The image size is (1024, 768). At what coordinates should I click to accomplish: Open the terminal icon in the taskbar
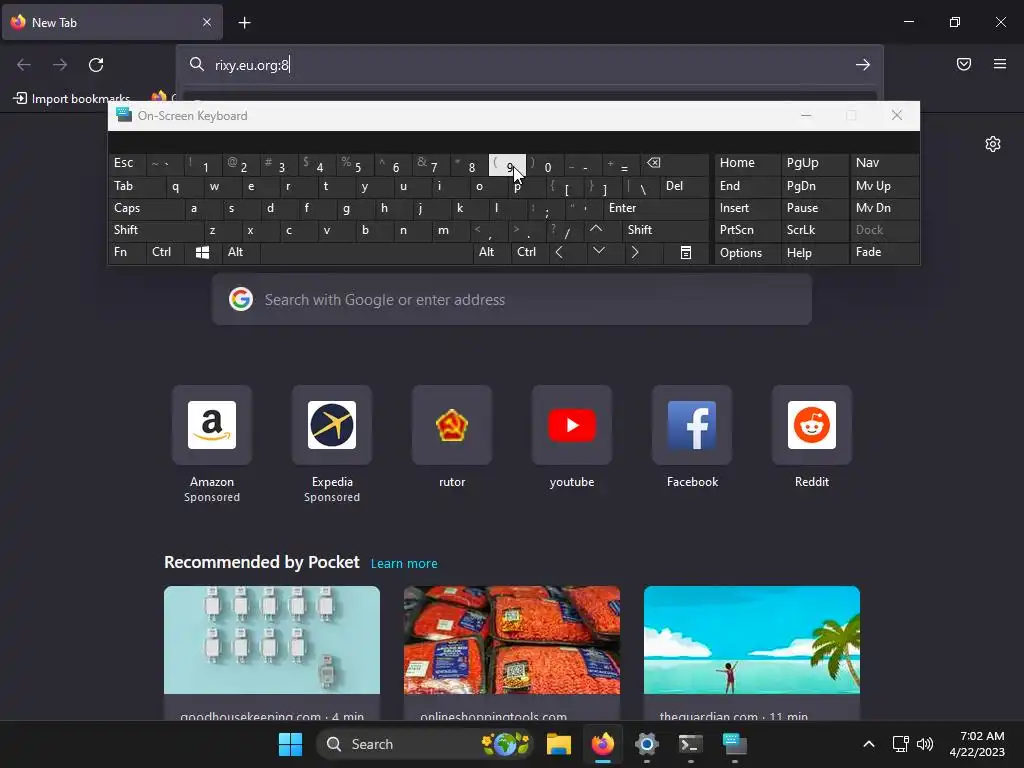coord(690,744)
